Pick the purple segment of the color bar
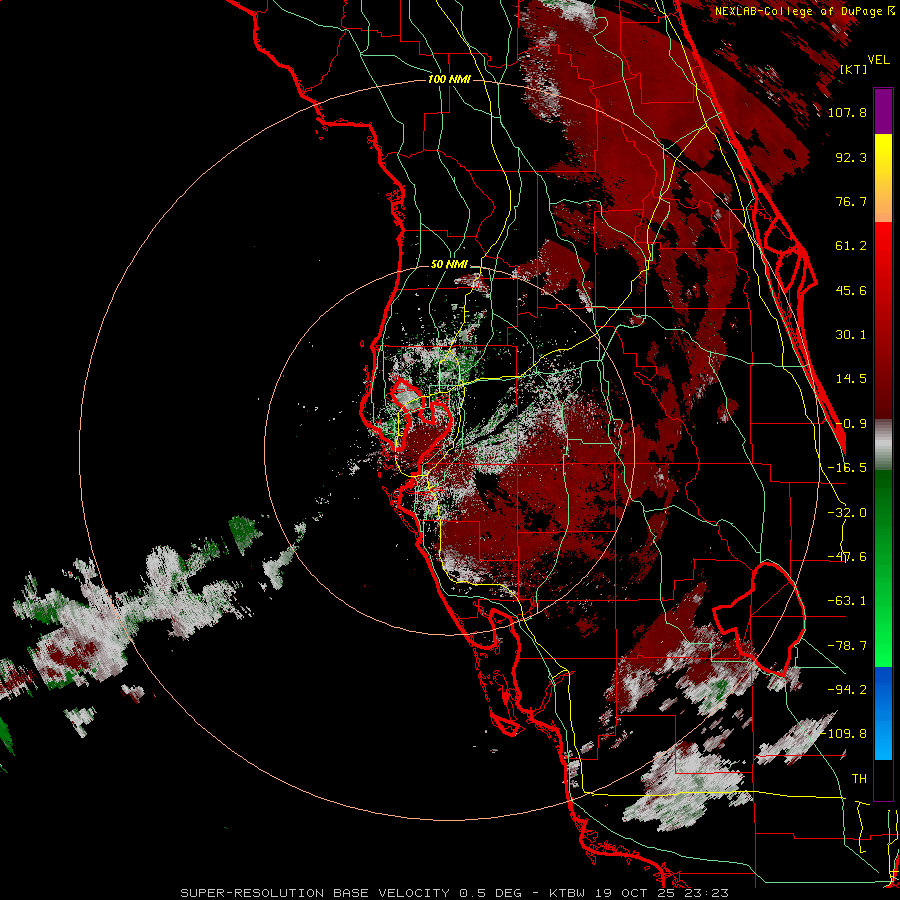Image resolution: width=900 pixels, height=900 pixels. pos(883,111)
